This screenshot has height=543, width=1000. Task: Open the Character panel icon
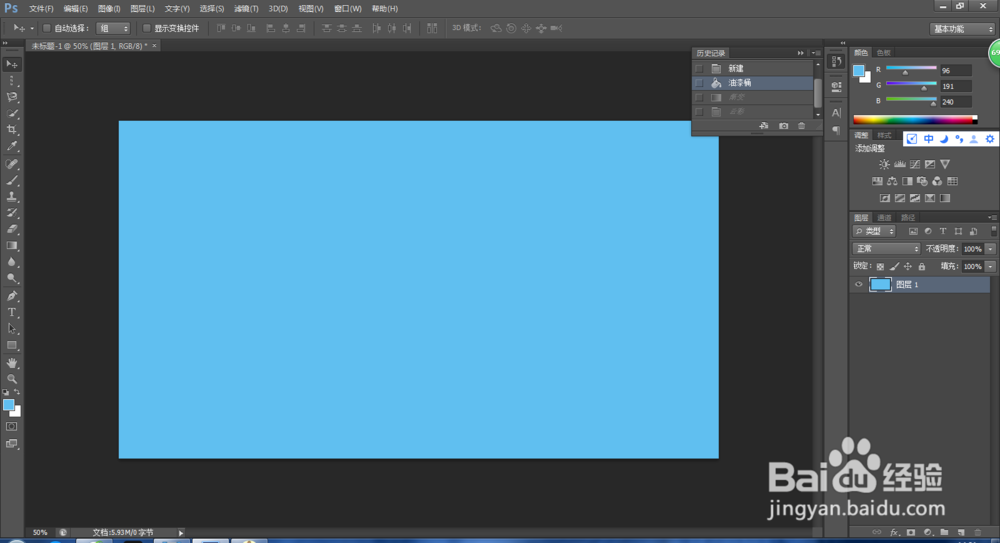pos(836,113)
